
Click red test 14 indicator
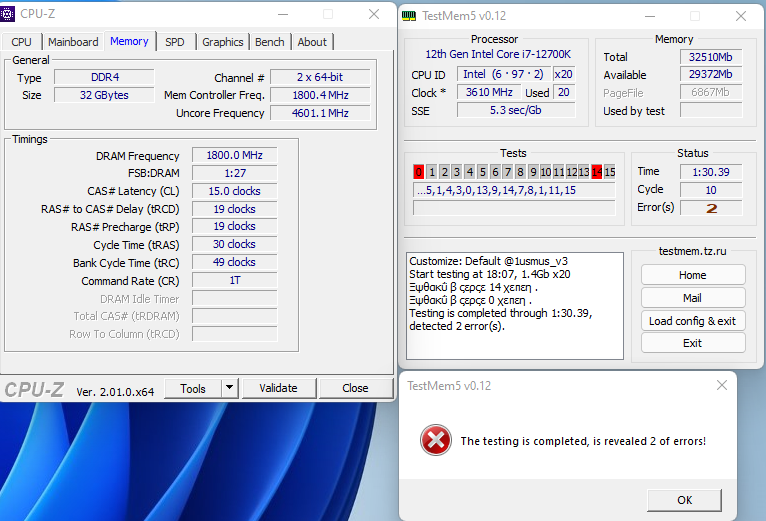(597, 172)
